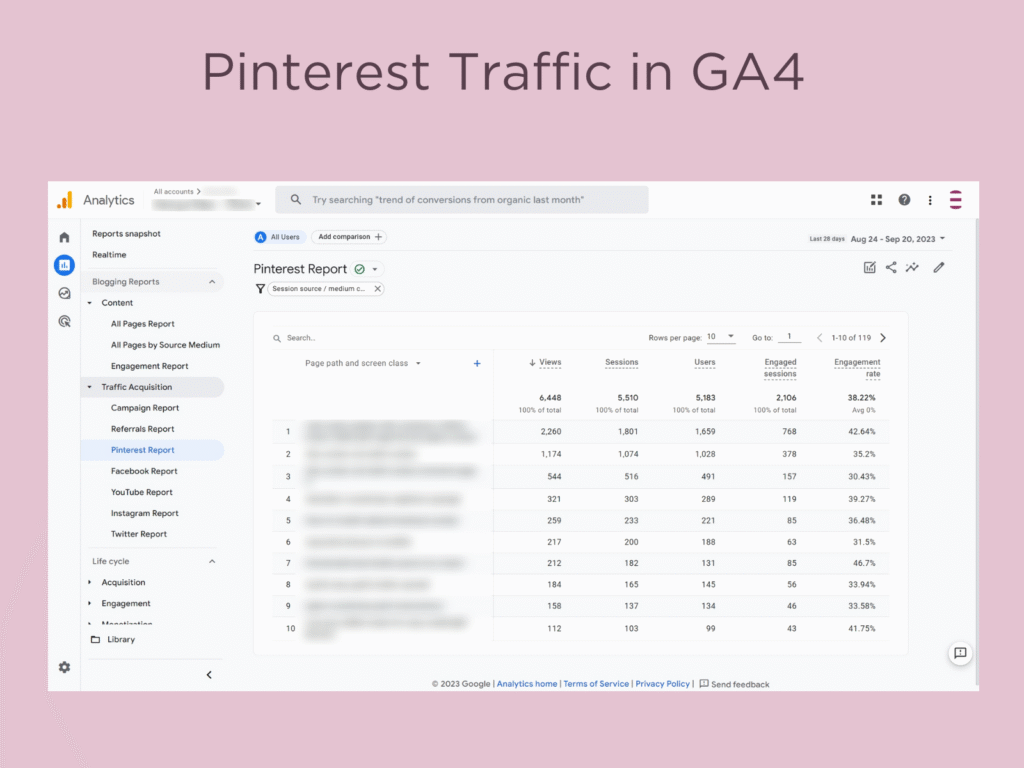
Task: Expand the Acquisition tree item
Action: point(89,582)
